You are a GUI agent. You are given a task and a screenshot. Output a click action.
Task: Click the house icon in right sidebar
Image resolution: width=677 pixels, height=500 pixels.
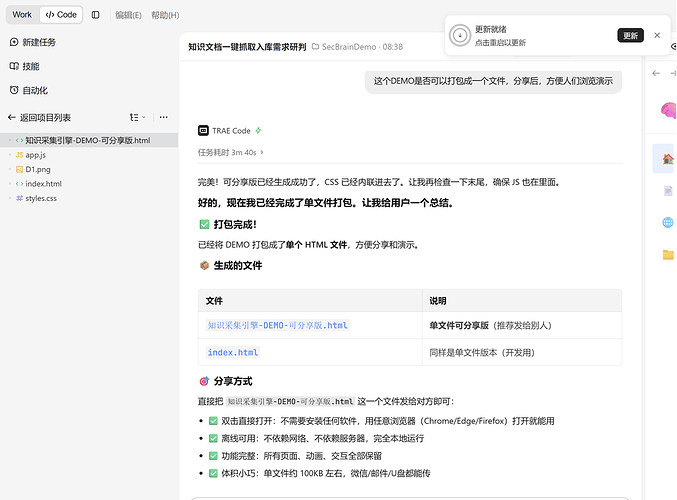(x=668, y=158)
